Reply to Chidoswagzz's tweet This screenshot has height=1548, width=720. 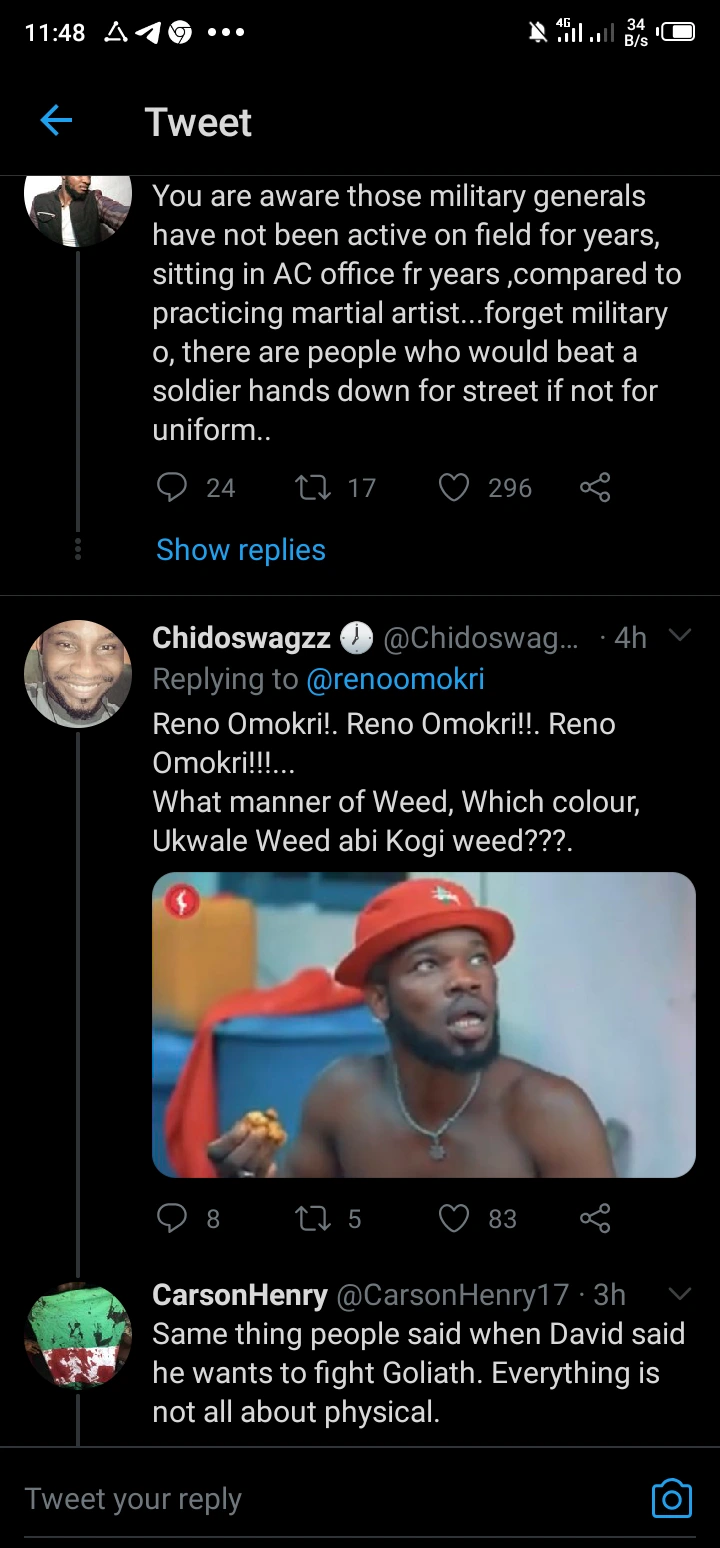click(173, 1217)
